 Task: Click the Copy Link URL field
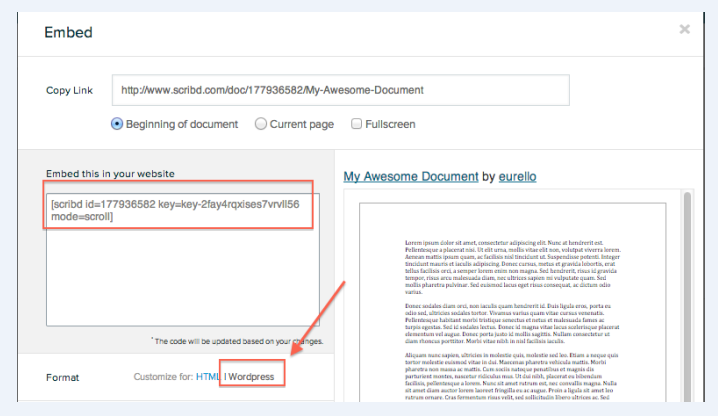(x=340, y=90)
